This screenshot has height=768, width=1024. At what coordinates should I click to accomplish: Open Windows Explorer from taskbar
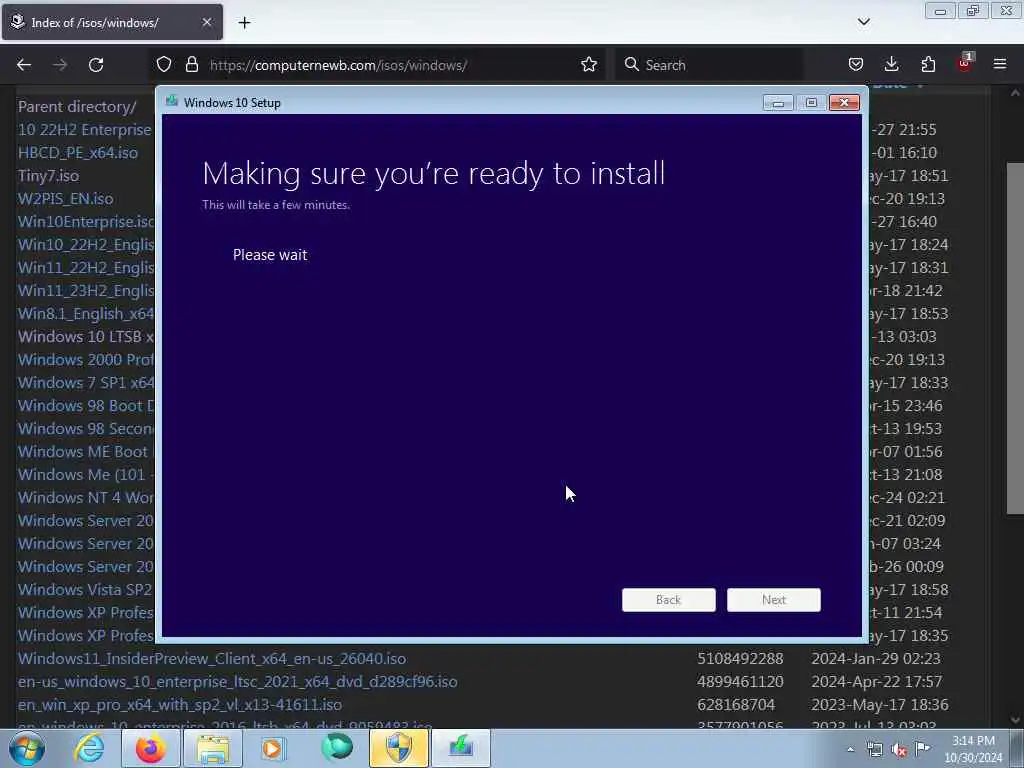[x=212, y=748]
